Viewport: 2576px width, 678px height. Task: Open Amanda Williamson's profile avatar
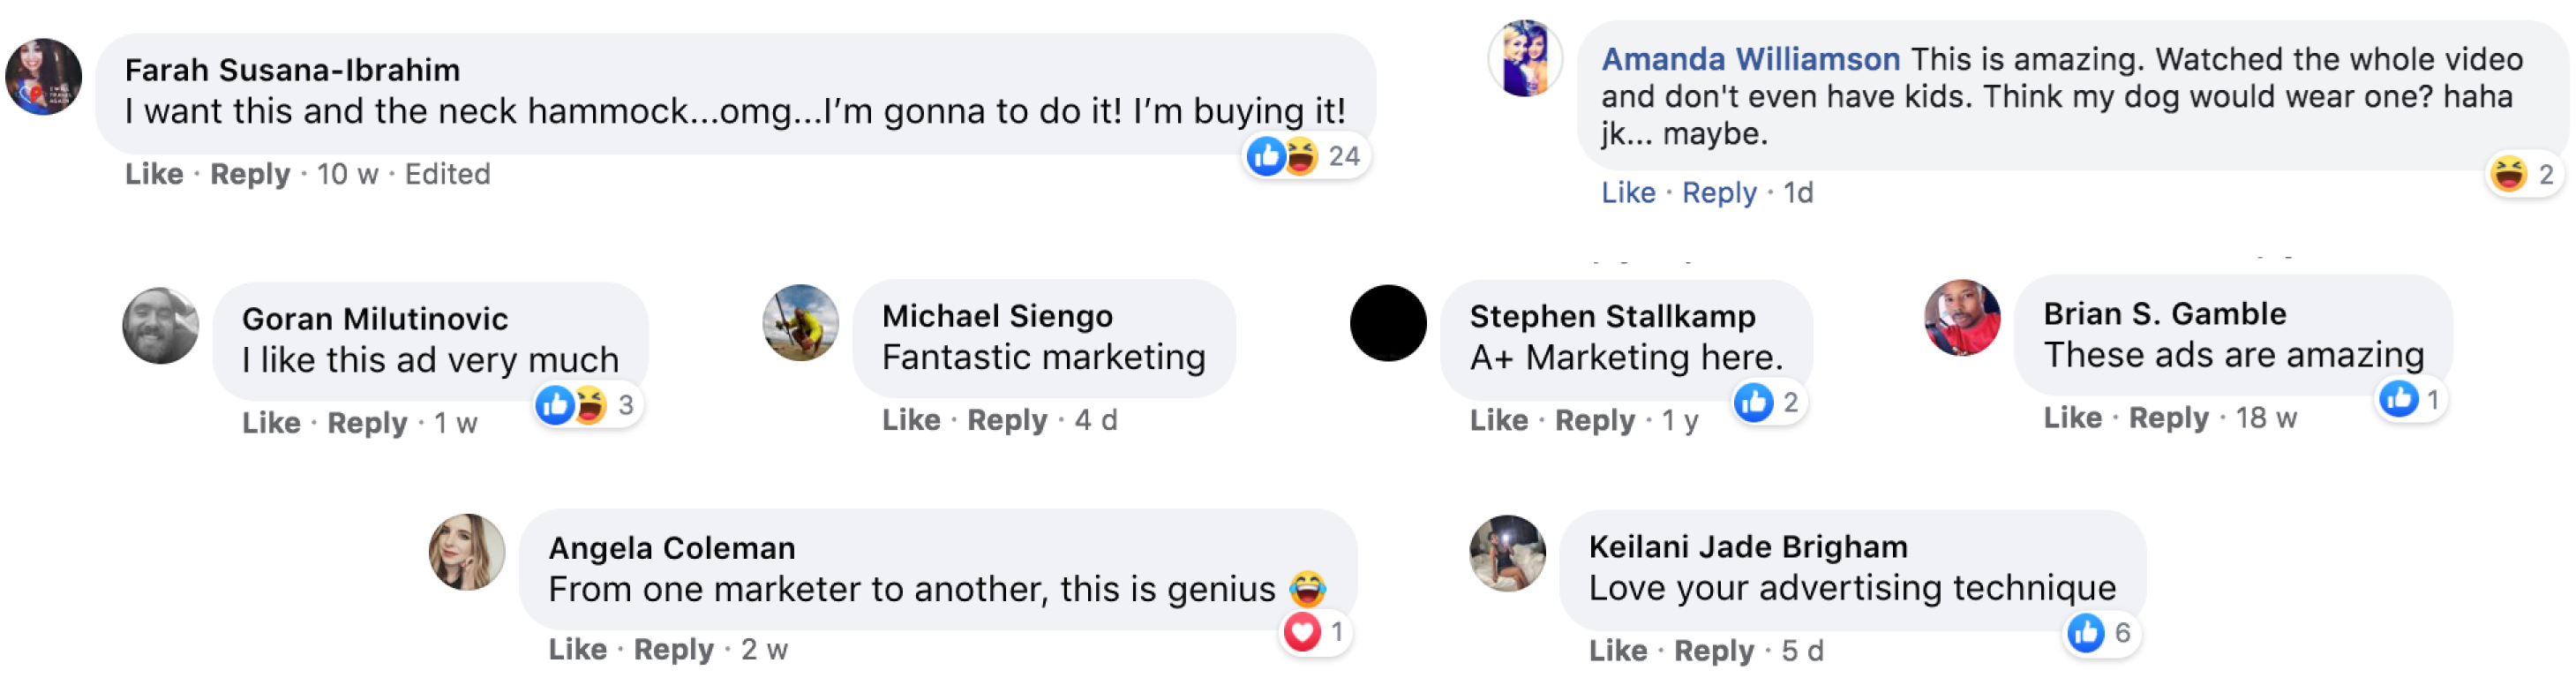(1525, 59)
